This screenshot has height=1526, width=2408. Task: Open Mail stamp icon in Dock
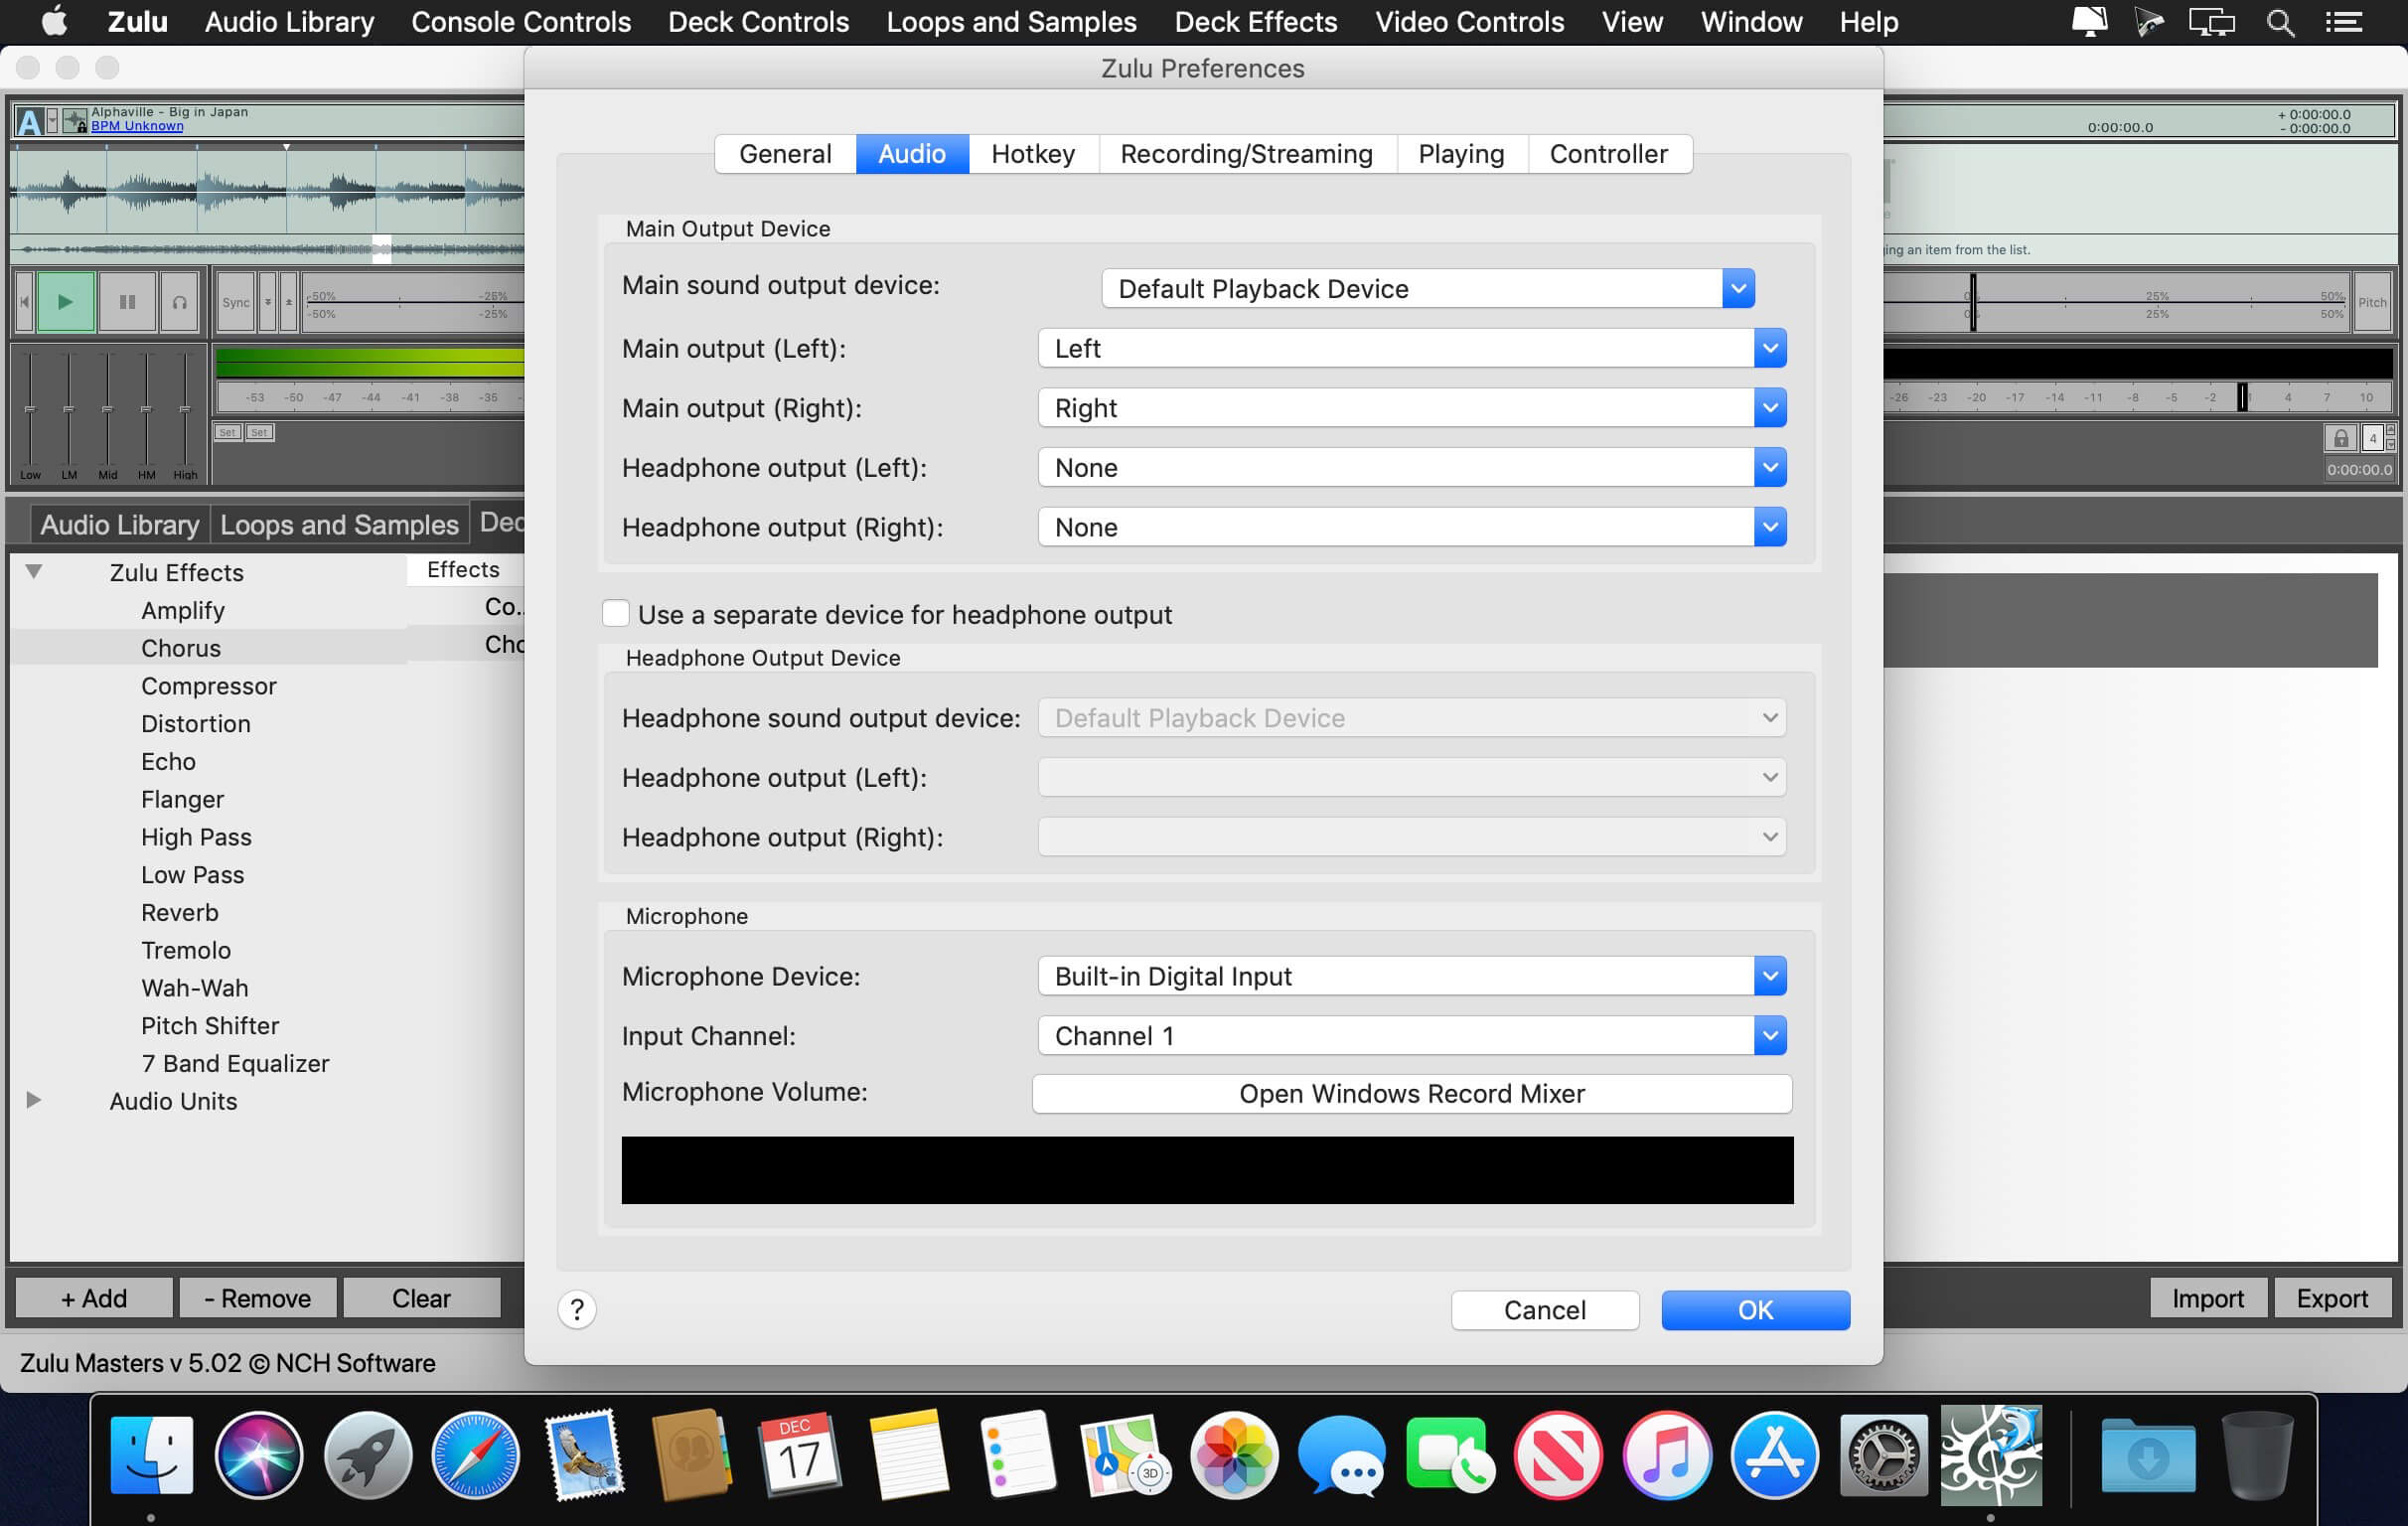click(584, 1454)
